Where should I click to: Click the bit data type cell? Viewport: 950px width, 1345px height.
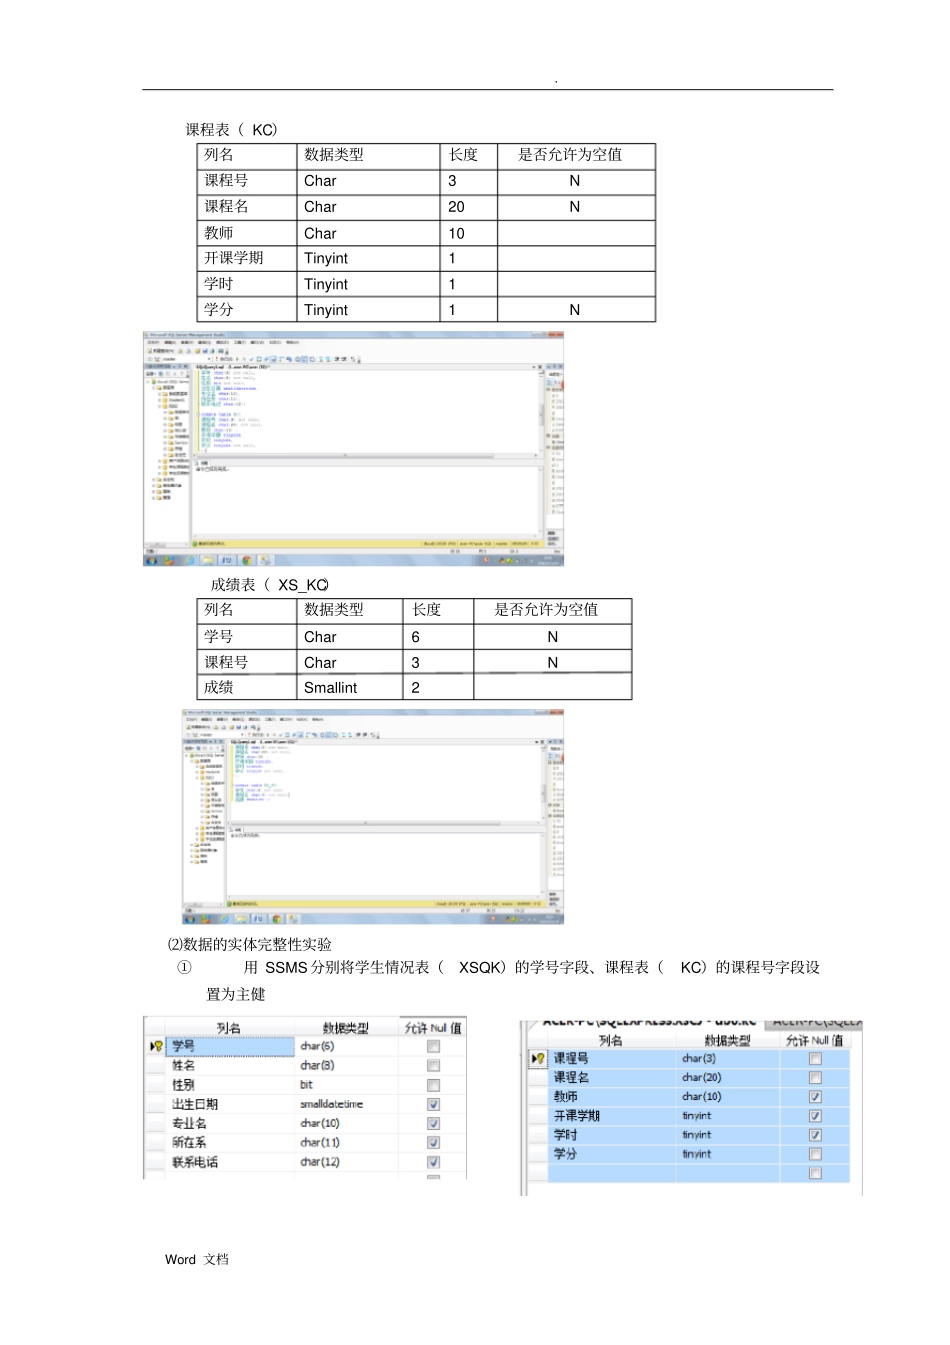[347, 1085]
